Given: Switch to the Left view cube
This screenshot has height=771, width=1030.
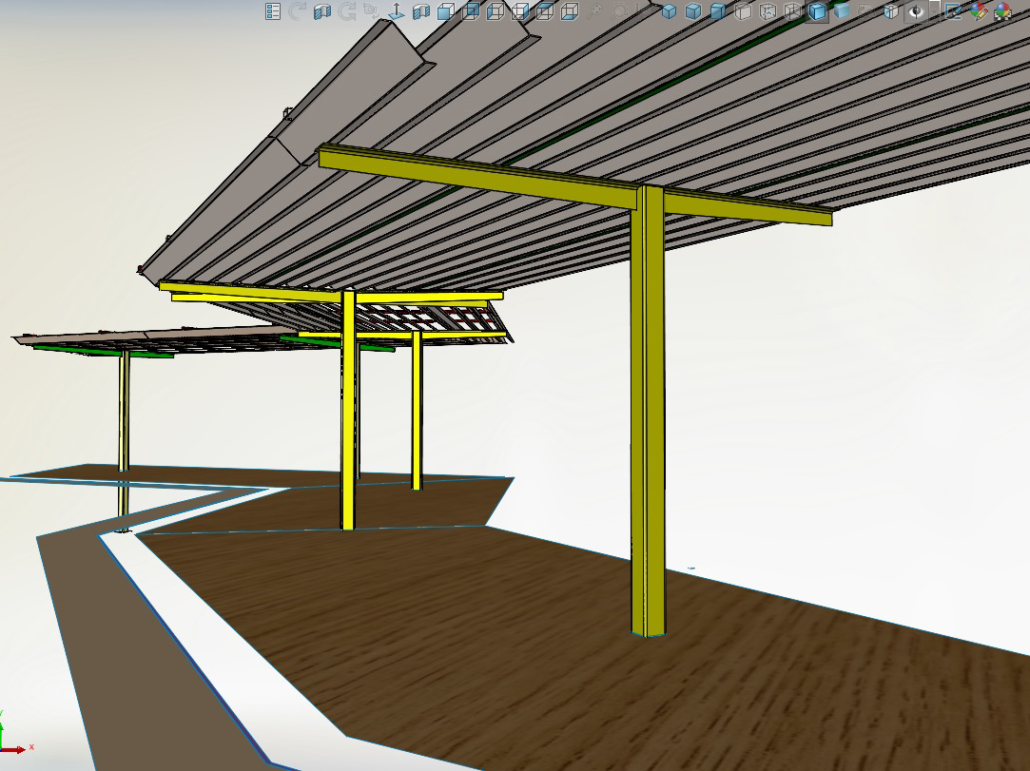Looking at the screenshot, I should (x=495, y=11).
